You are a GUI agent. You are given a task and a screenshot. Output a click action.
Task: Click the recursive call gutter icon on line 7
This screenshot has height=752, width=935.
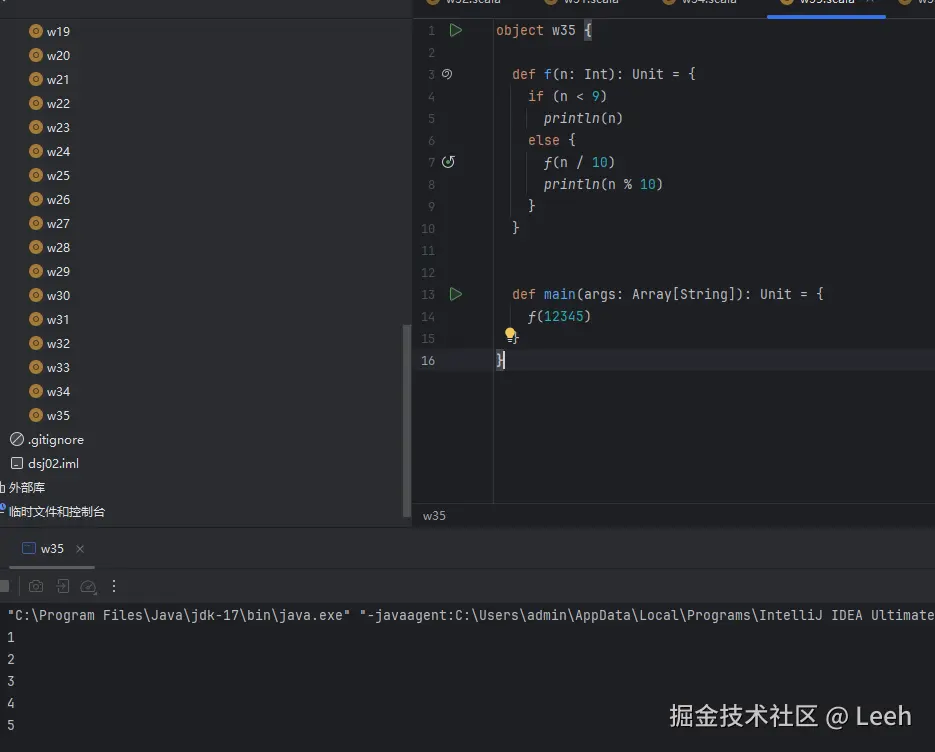tap(447, 161)
